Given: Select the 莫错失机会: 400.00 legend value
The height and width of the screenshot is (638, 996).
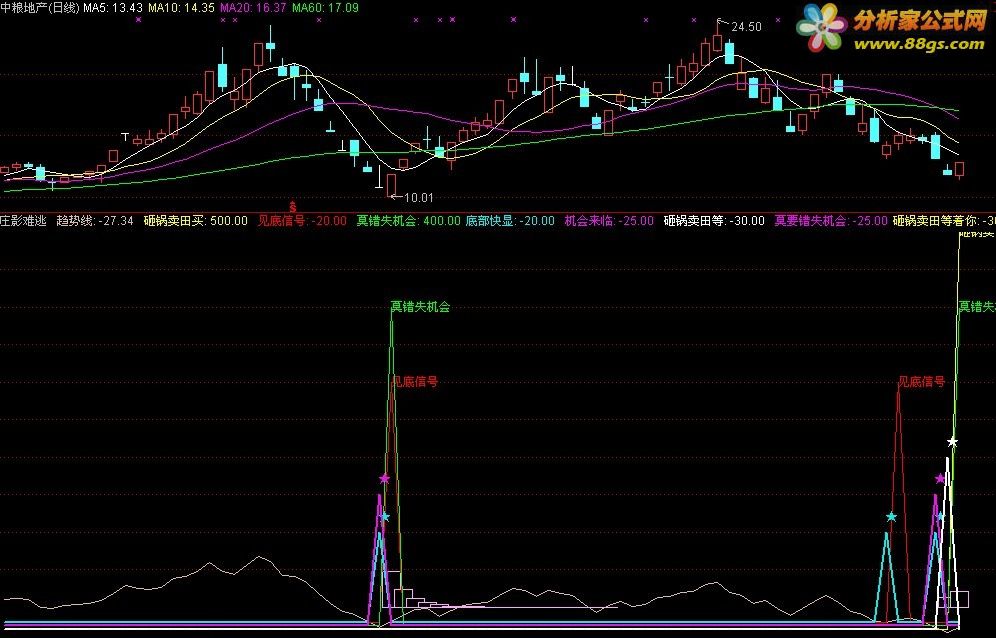Looking at the screenshot, I should pyautogui.click(x=408, y=221).
